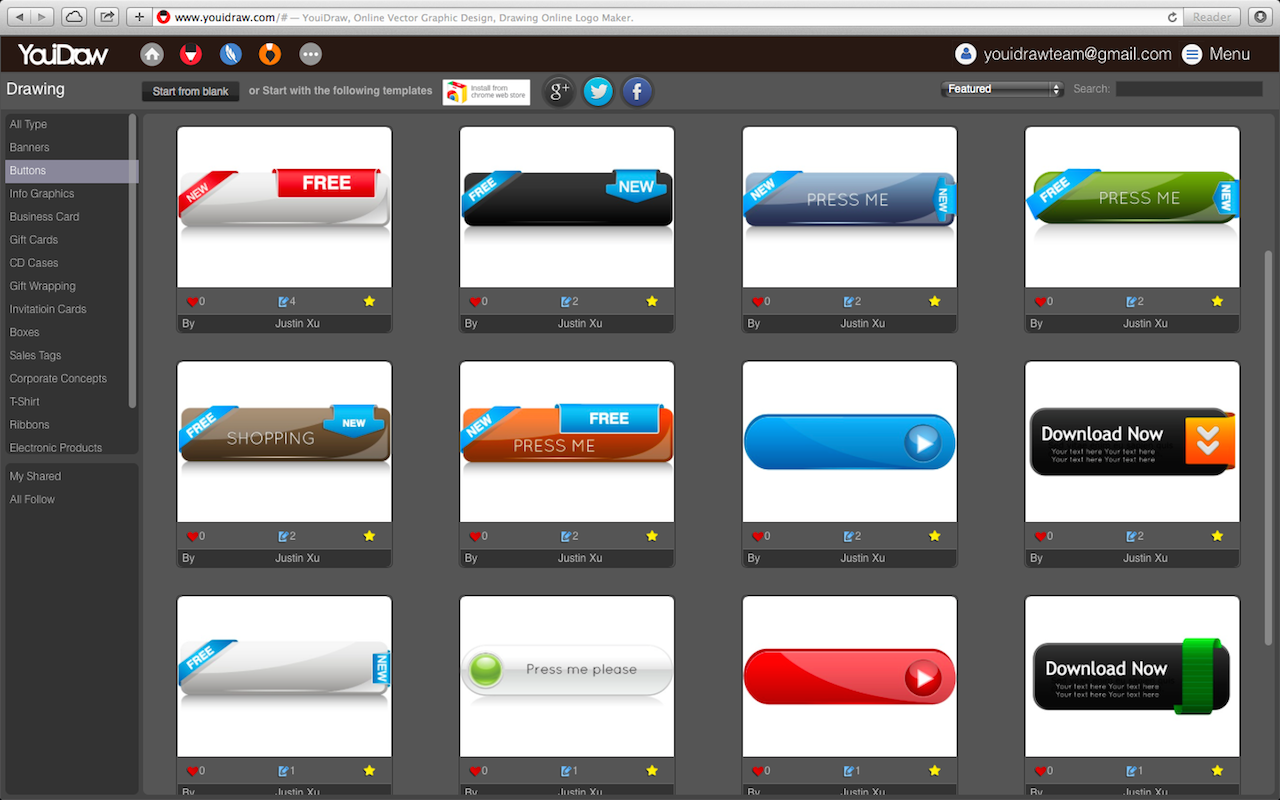Open red FREE button template thumbnail
The width and height of the screenshot is (1280, 800).
pyautogui.click(x=284, y=207)
